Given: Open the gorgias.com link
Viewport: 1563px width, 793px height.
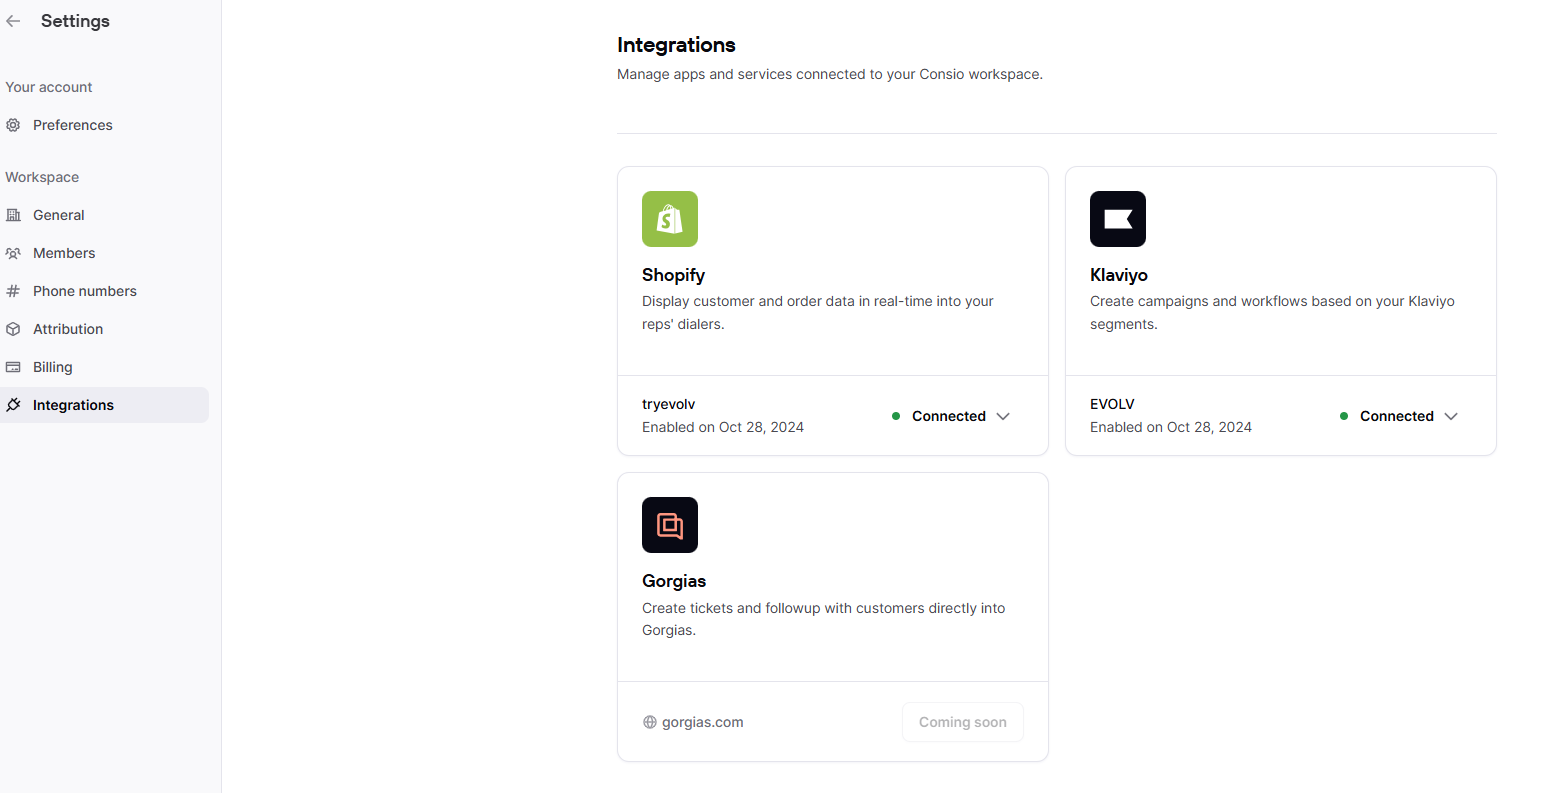Looking at the screenshot, I should (693, 722).
